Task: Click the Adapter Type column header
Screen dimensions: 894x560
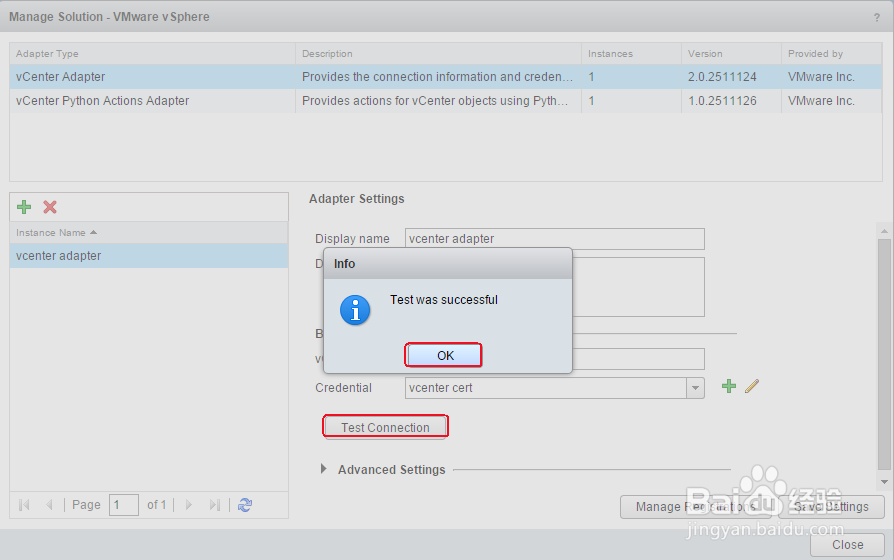Action: pos(152,54)
